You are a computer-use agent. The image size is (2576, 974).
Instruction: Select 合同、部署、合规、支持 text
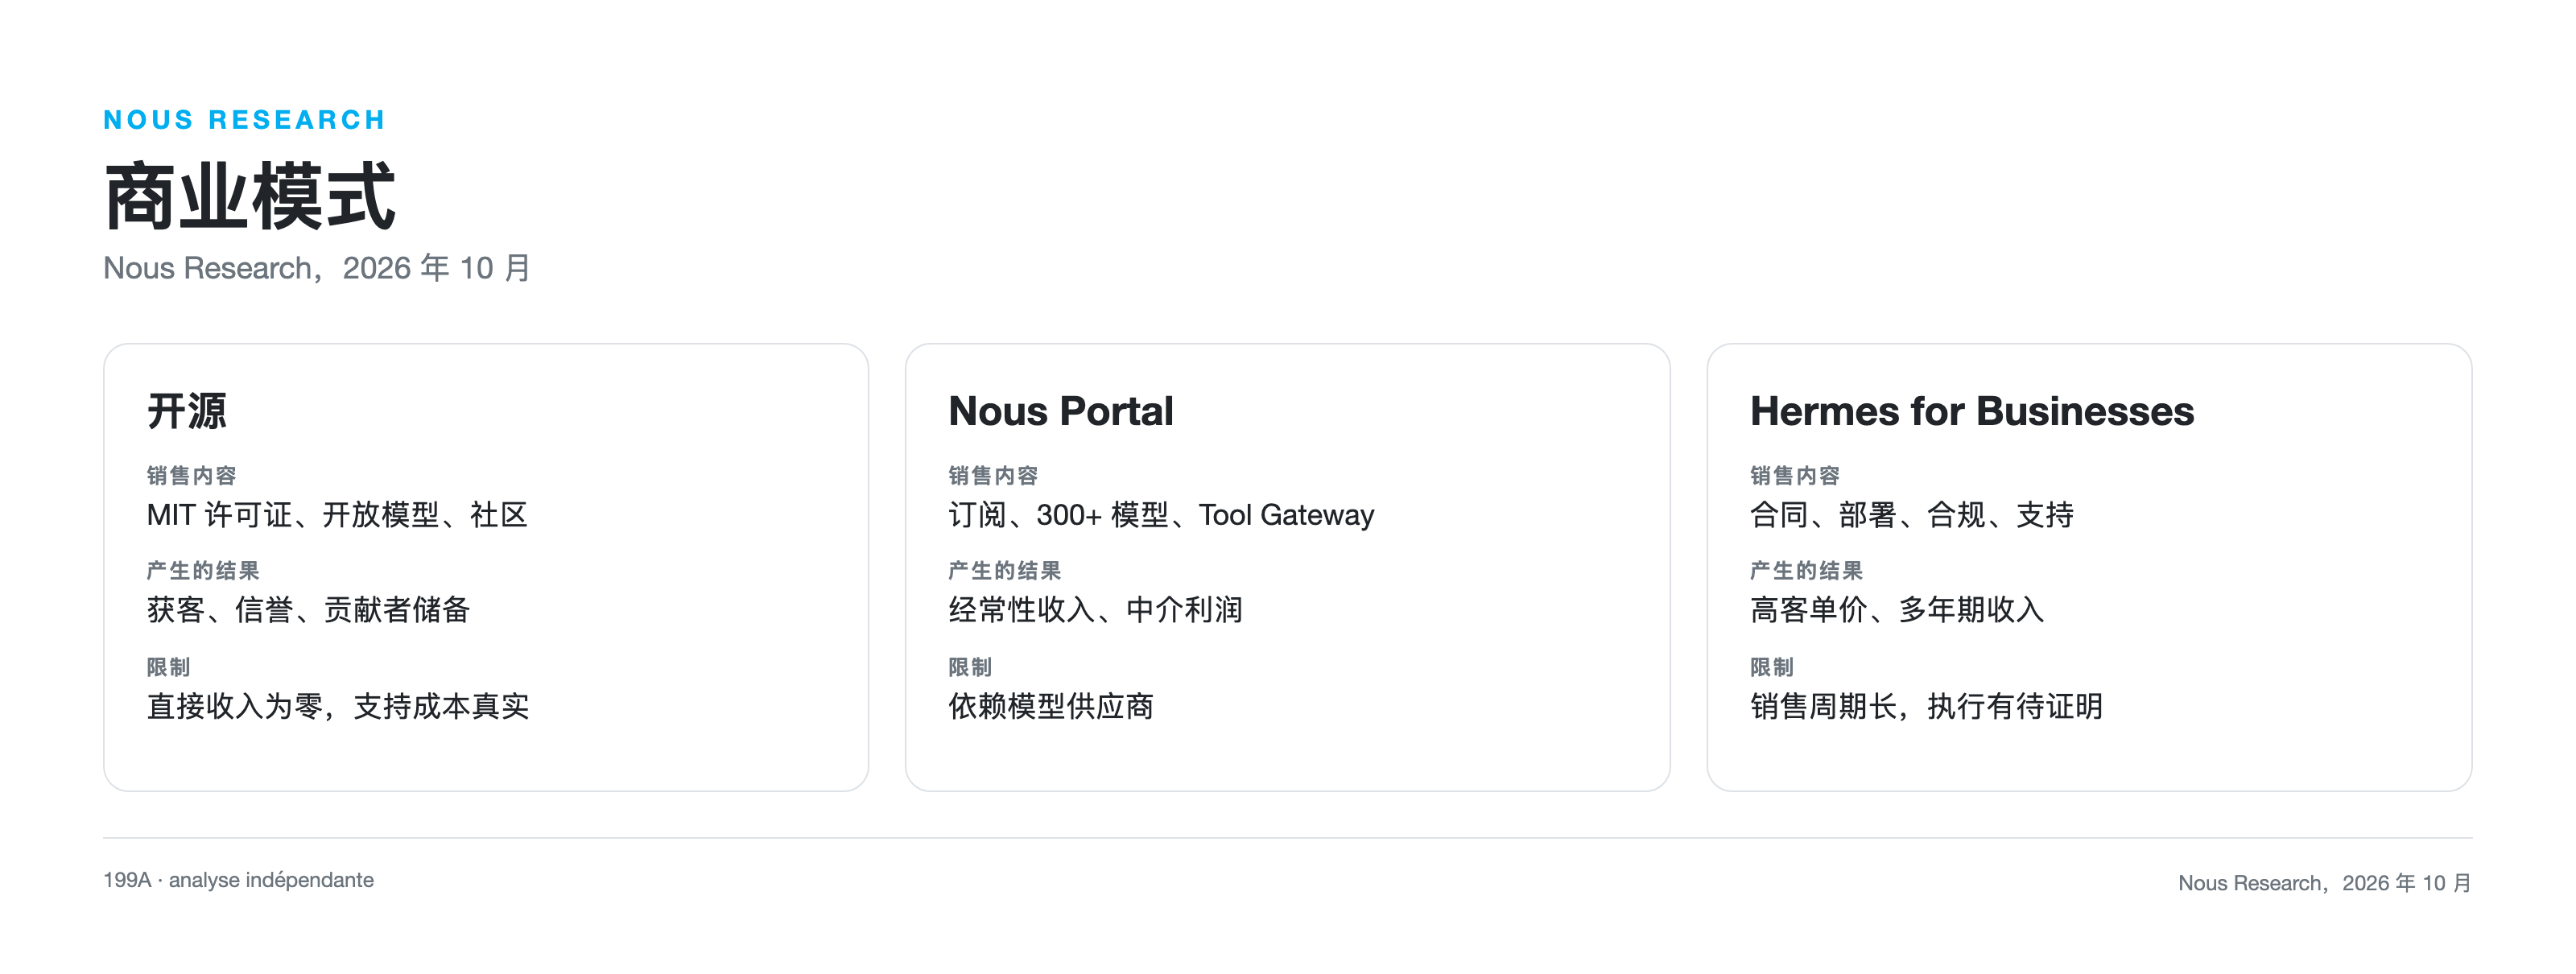[1912, 515]
